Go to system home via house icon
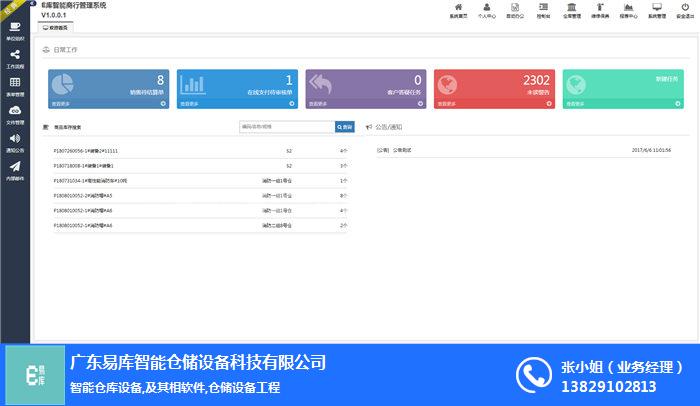This screenshot has height=406, width=700. click(458, 7)
